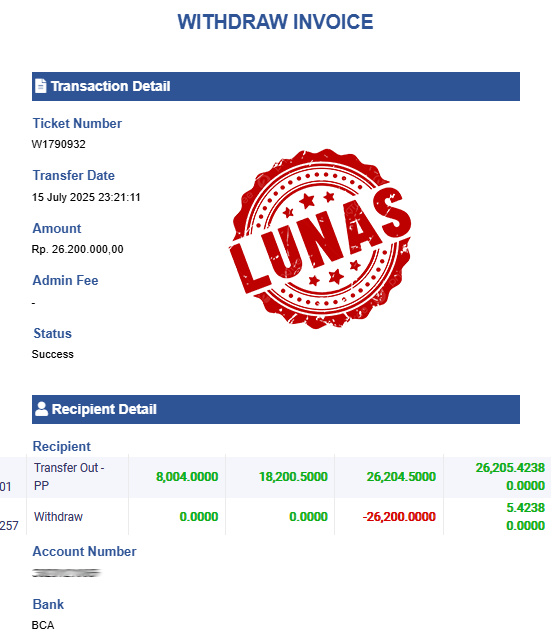Click the Bank label
This screenshot has width=551, height=643.
48,604
